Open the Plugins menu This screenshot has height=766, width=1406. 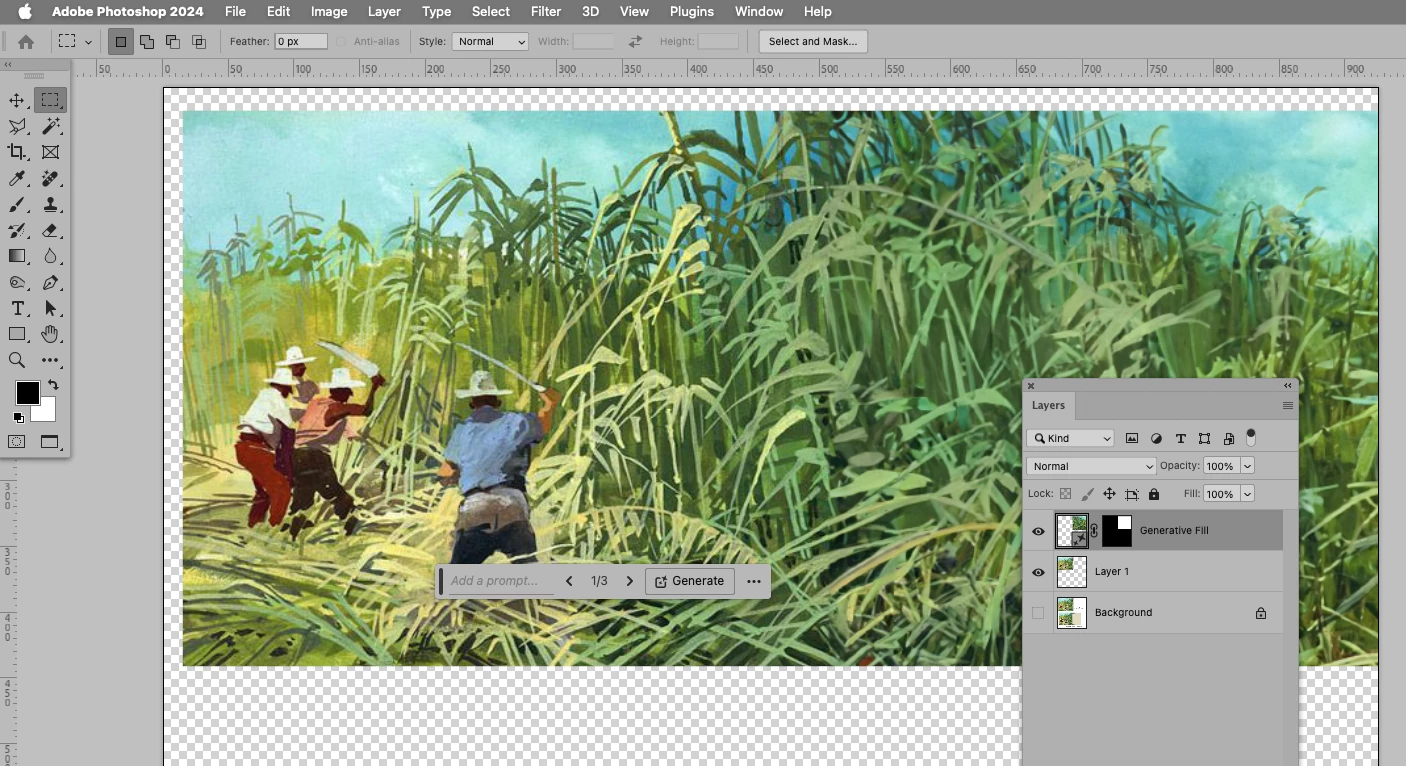click(x=692, y=11)
